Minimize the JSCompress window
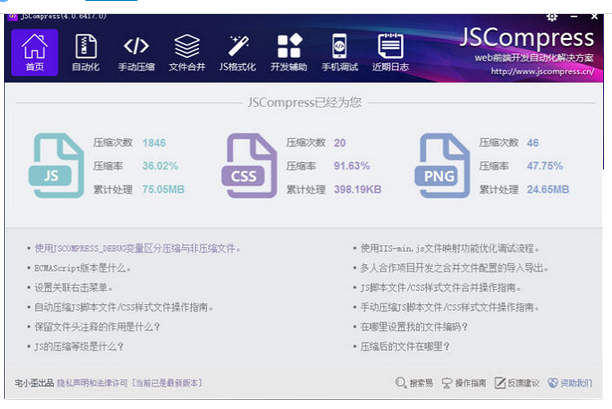Viewport: 612px width, 409px height. [x=574, y=17]
